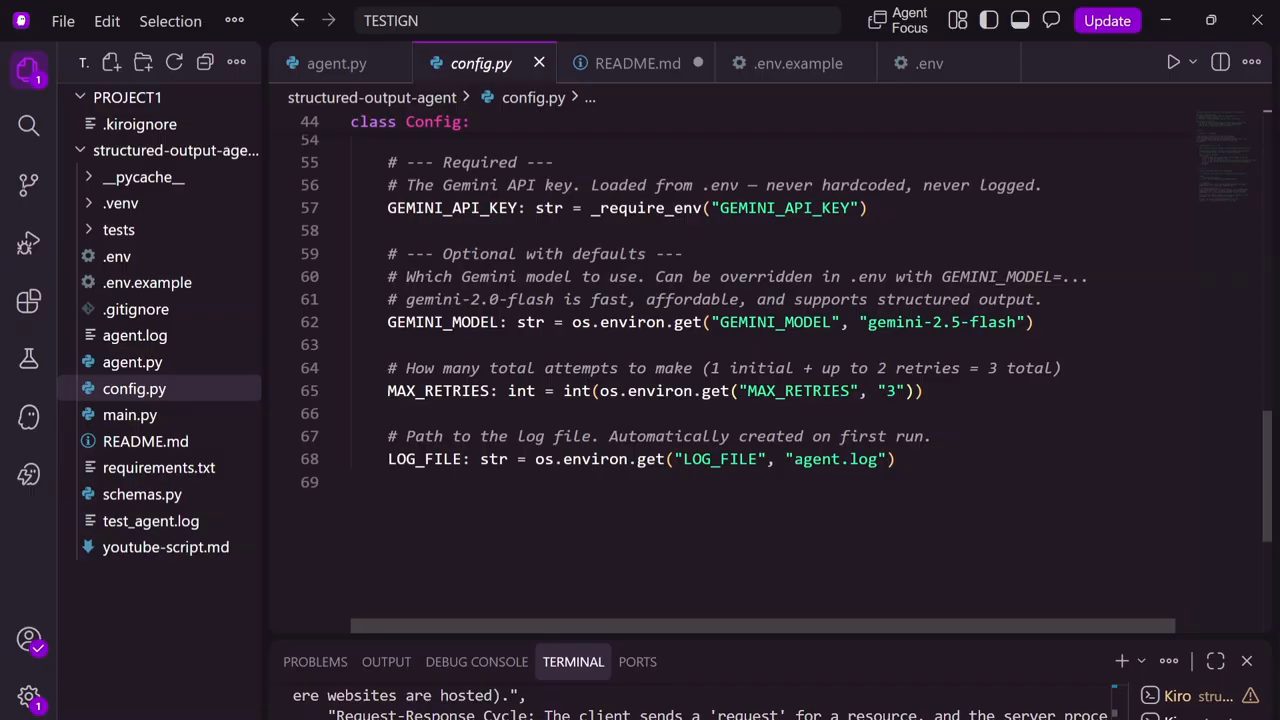Open the Kiro explorer view in activity bar

coord(28,71)
